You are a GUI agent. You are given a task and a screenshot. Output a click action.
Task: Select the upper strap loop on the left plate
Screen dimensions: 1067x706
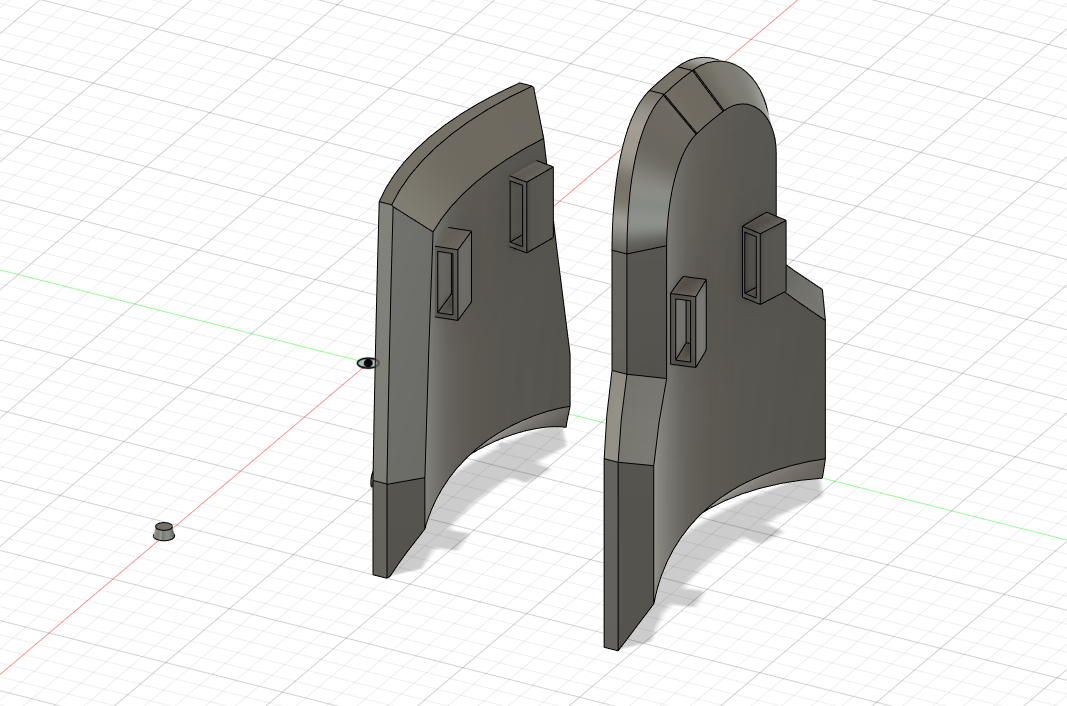coord(529,206)
